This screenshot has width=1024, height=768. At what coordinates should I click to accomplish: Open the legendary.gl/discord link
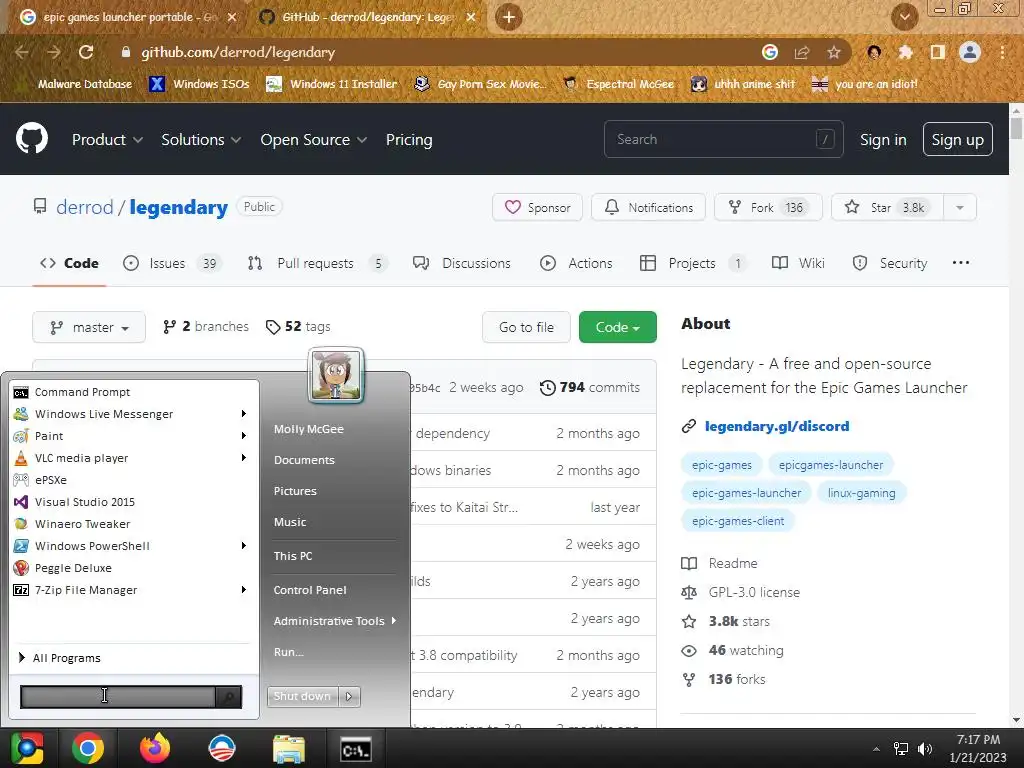point(776,426)
